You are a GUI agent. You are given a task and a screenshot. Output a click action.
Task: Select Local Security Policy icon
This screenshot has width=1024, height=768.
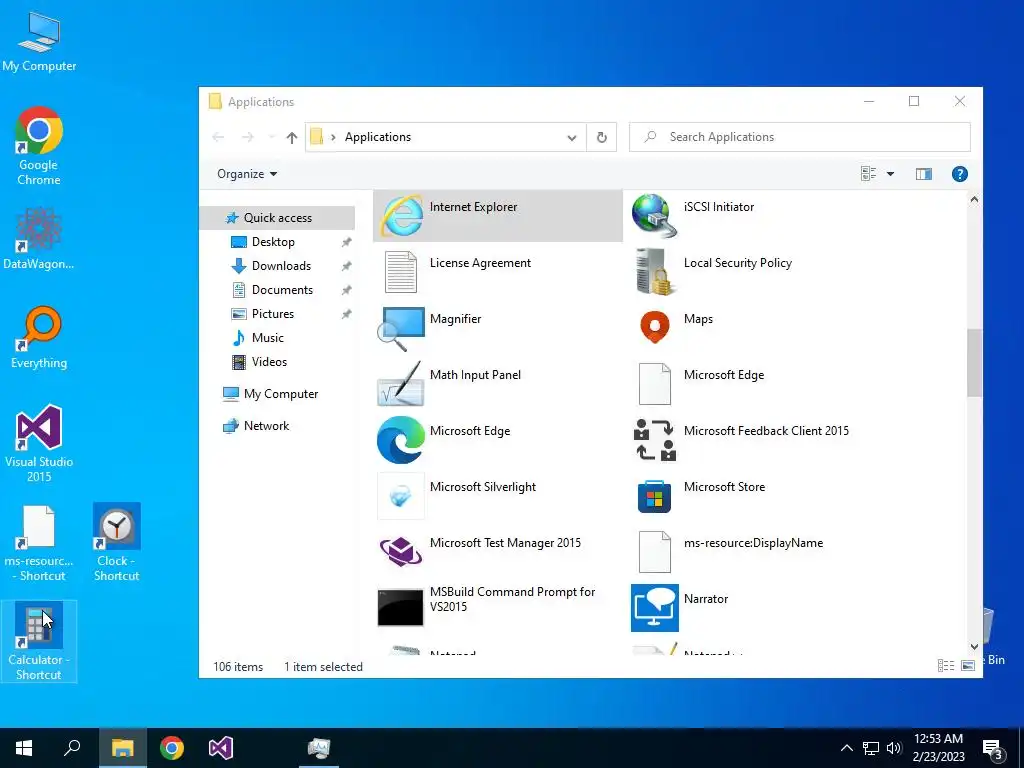654,272
